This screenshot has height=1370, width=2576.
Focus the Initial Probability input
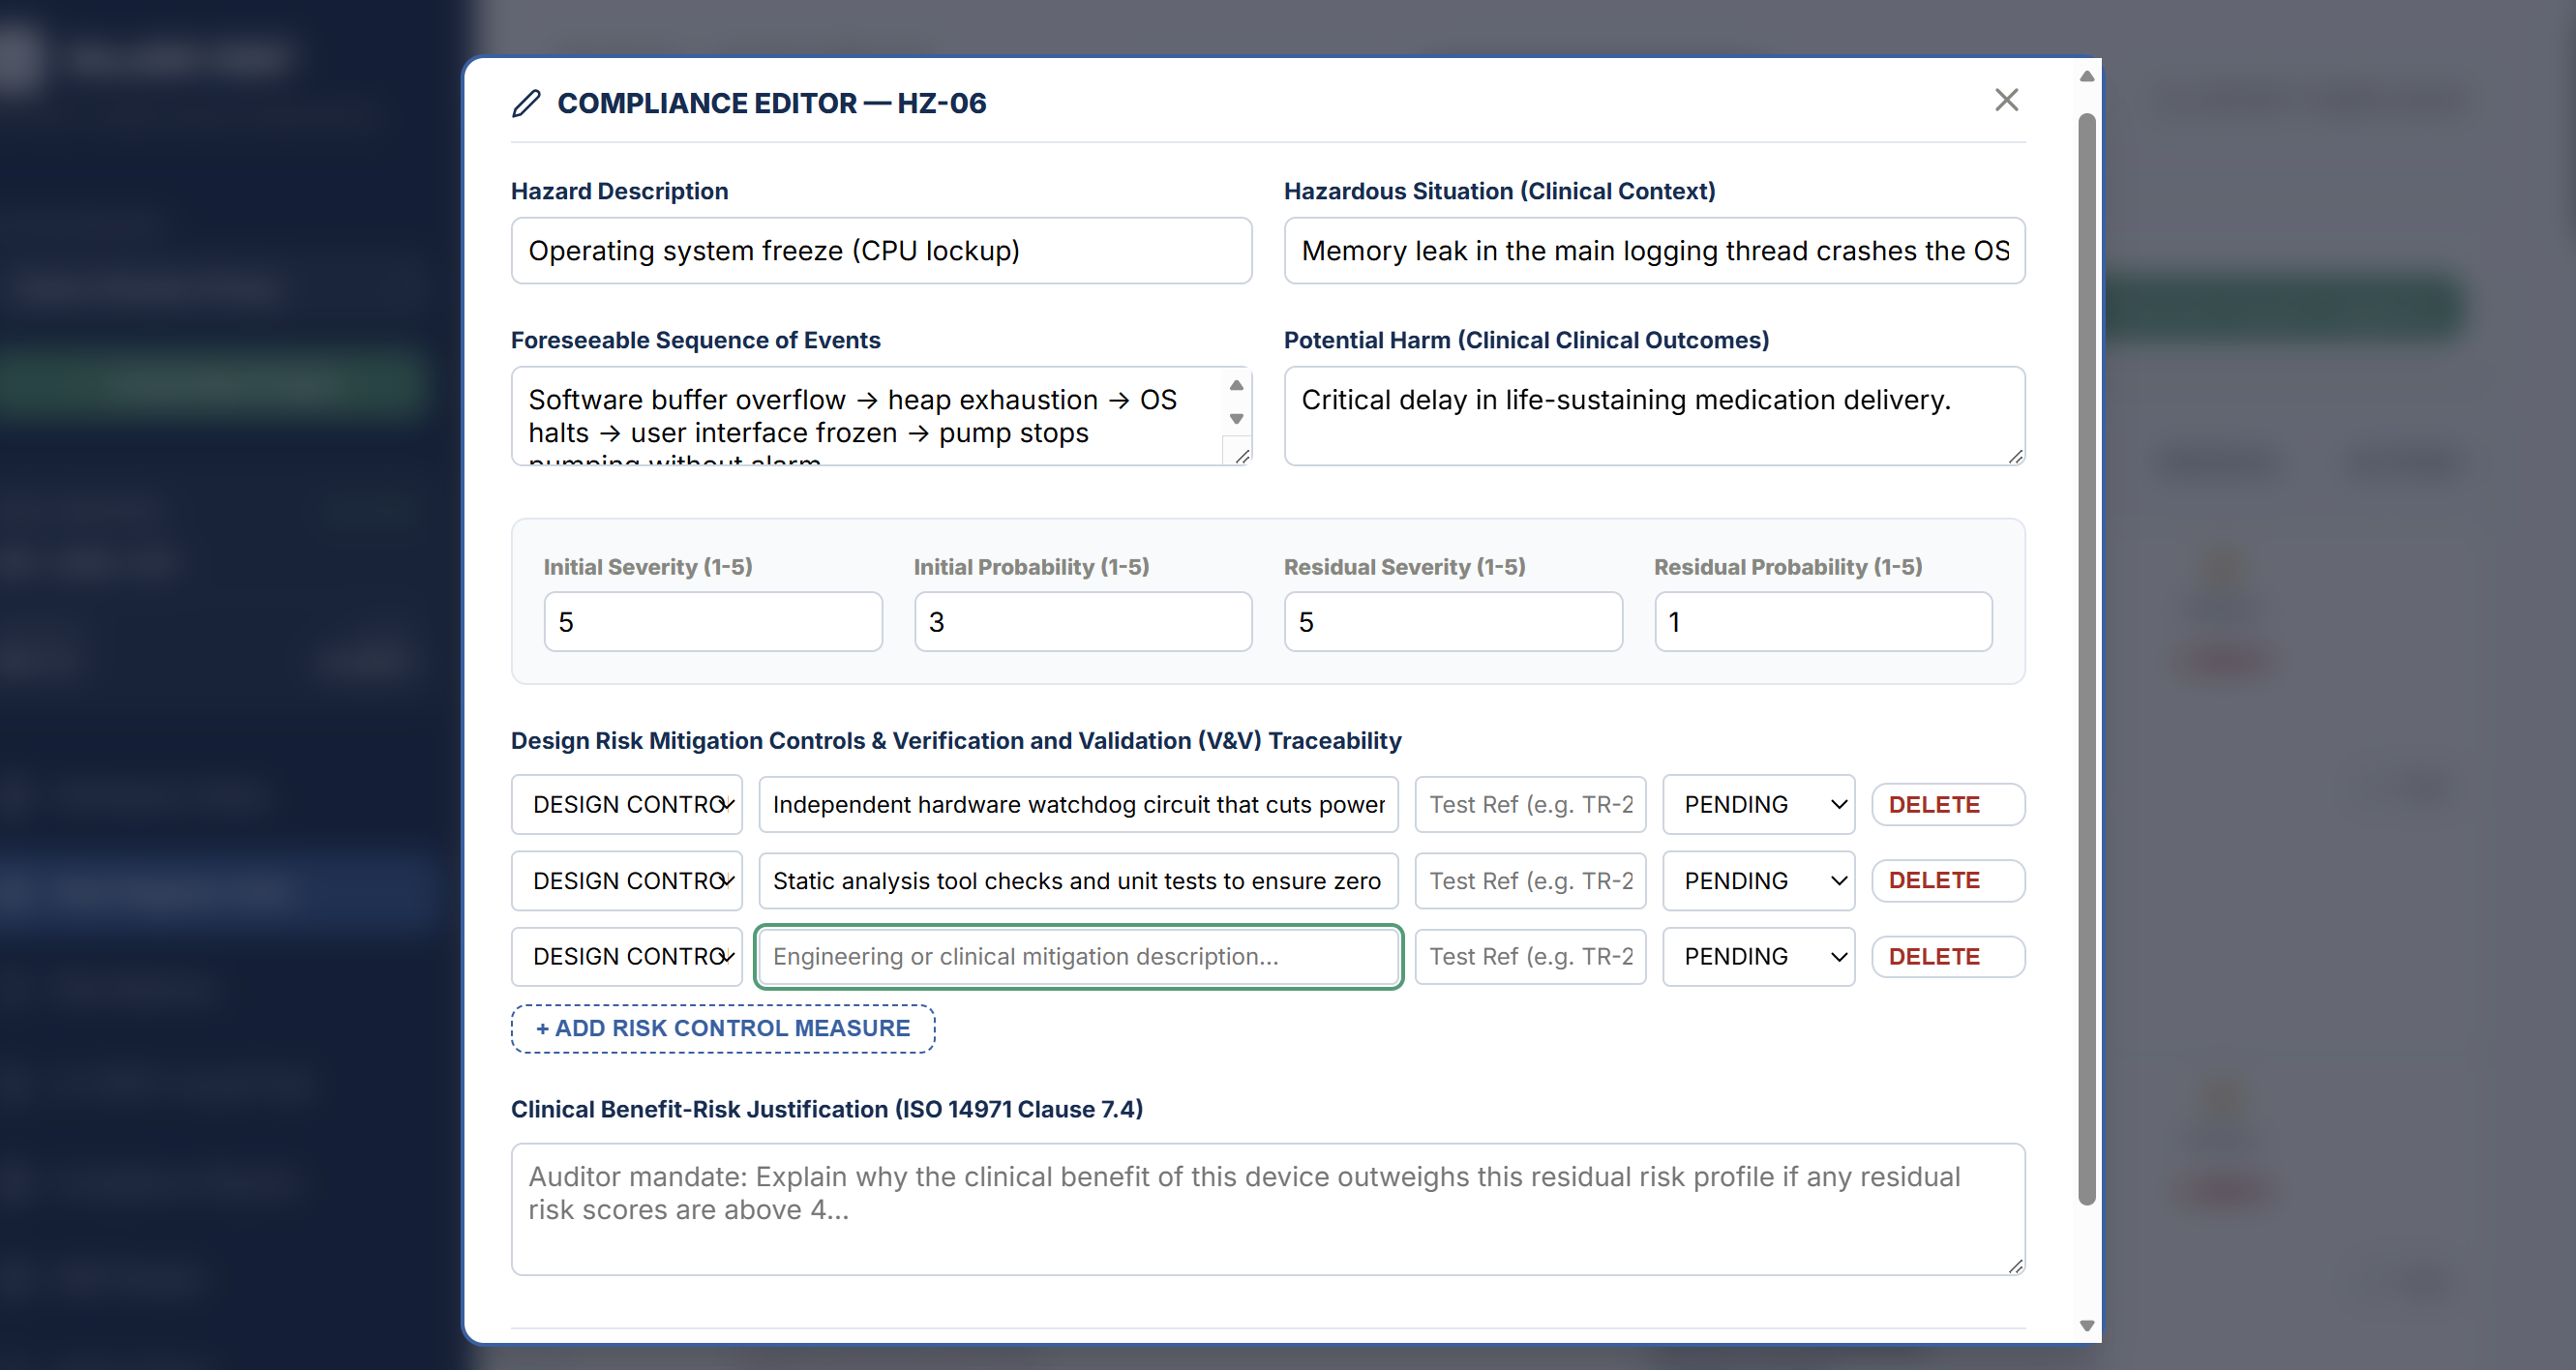(x=1083, y=622)
